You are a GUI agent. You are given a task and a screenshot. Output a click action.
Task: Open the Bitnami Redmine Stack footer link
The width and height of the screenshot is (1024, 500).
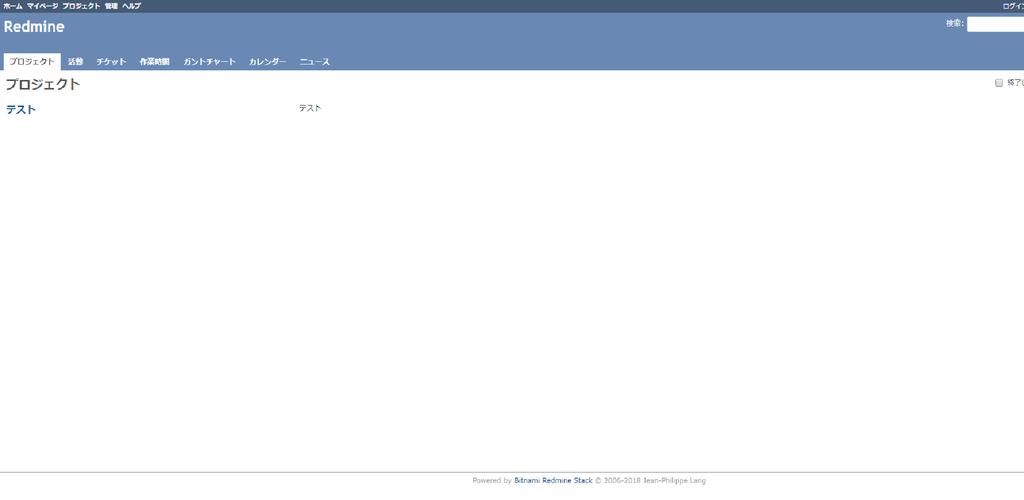click(x=553, y=480)
